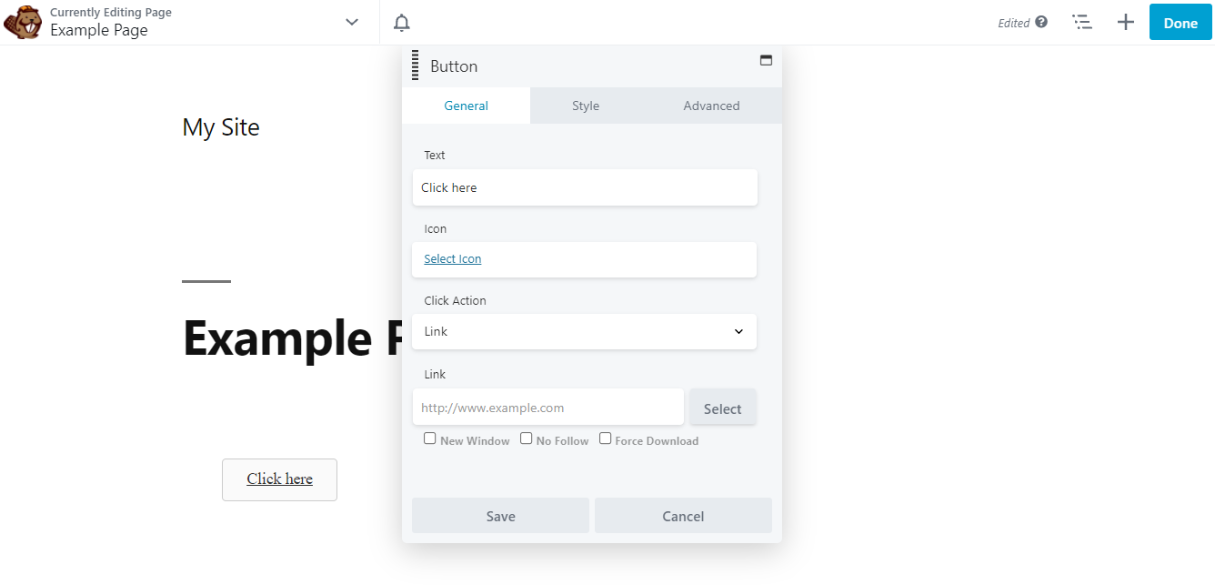The width and height of the screenshot is (1215, 588).
Task: Open notifications via the bell icon
Action: (401, 22)
